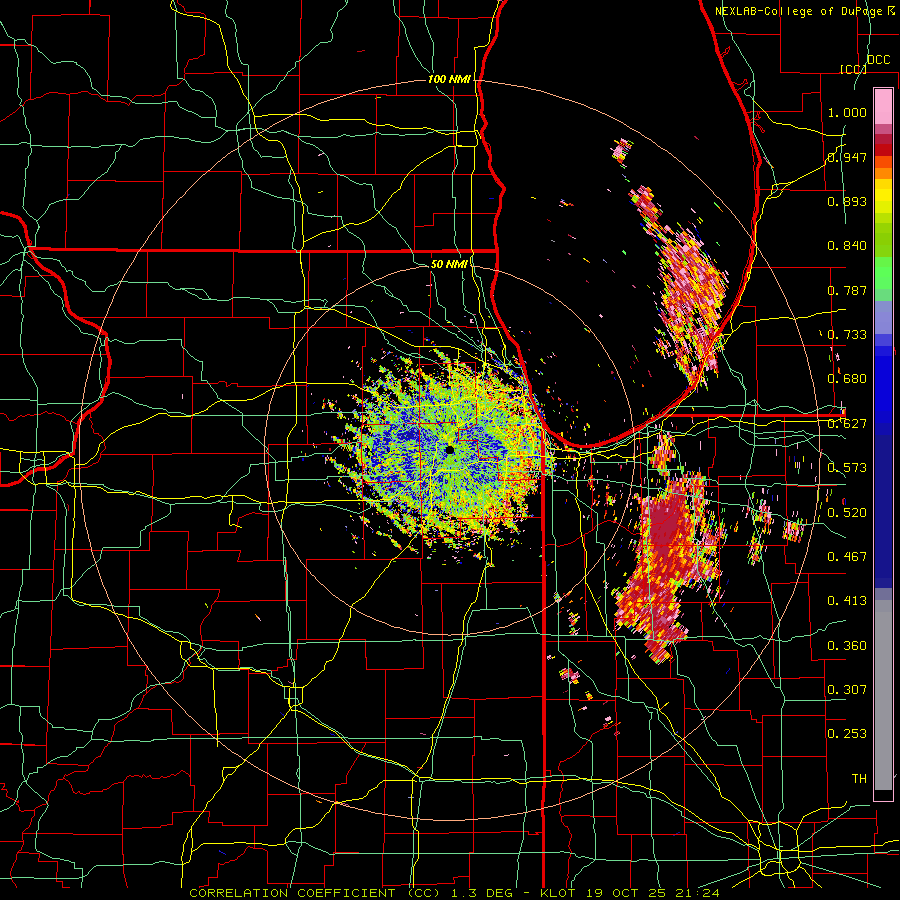Click the 0.733 legend value
The width and height of the screenshot is (900, 900).
[847, 335]
